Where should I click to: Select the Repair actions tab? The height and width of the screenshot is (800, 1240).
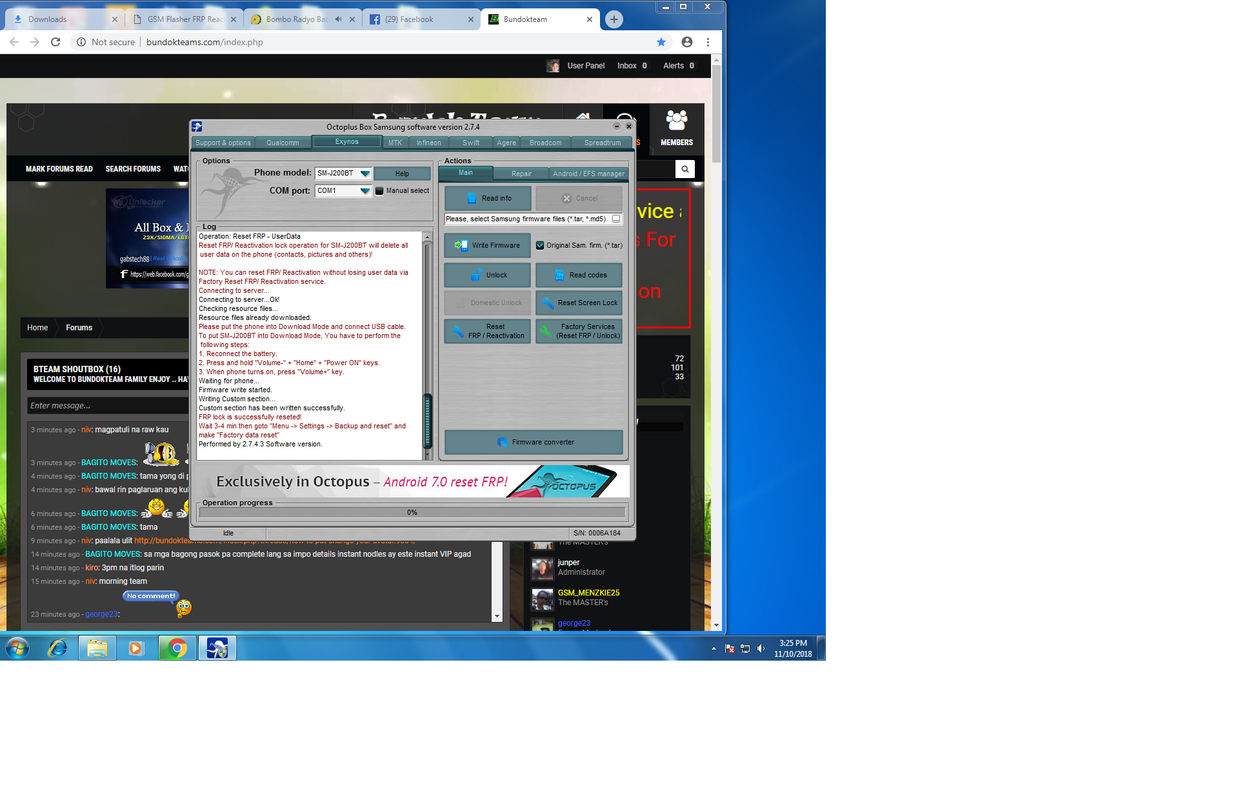522,174
